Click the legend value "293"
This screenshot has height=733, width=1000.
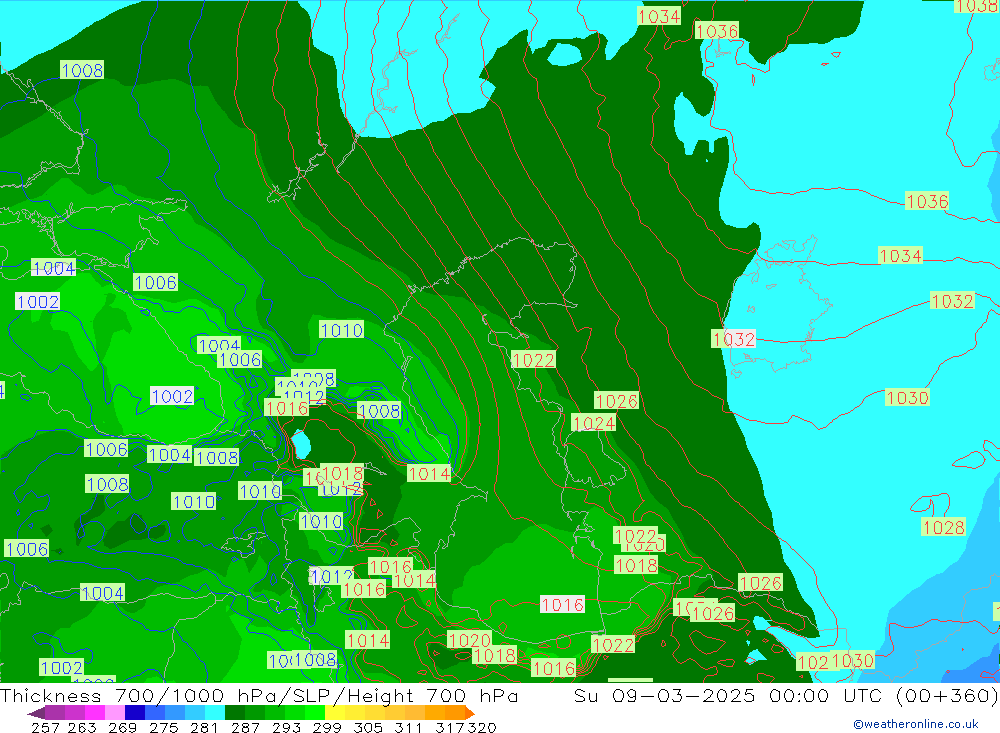286,727
